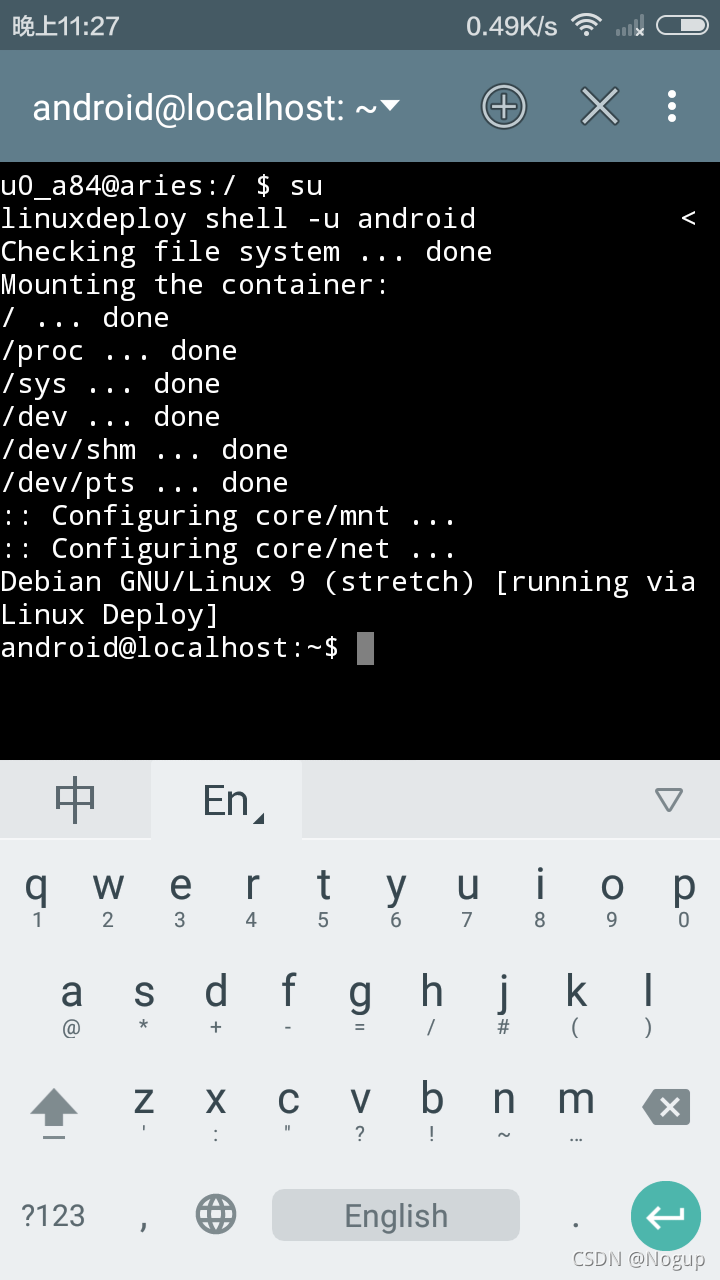The height and width of the screenshot is (1280, 720).
Task: Tap the period key
Action: click(x=576, y=1218)
